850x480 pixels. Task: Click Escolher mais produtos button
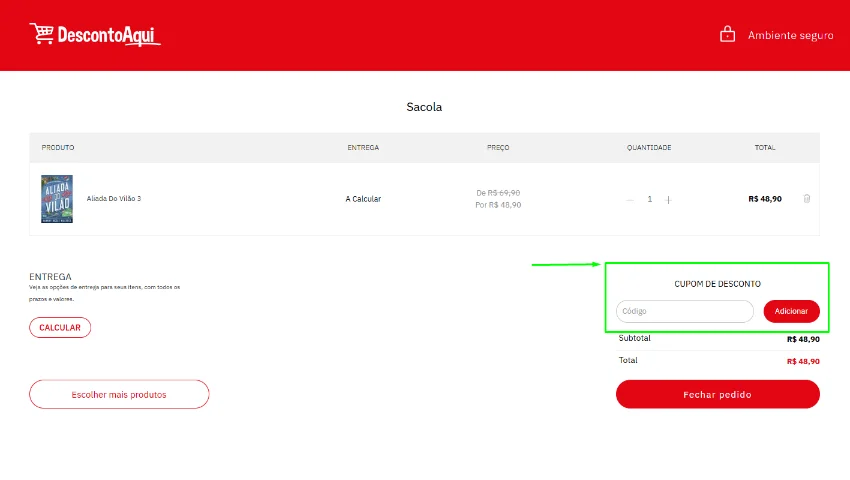click(119, 394)
